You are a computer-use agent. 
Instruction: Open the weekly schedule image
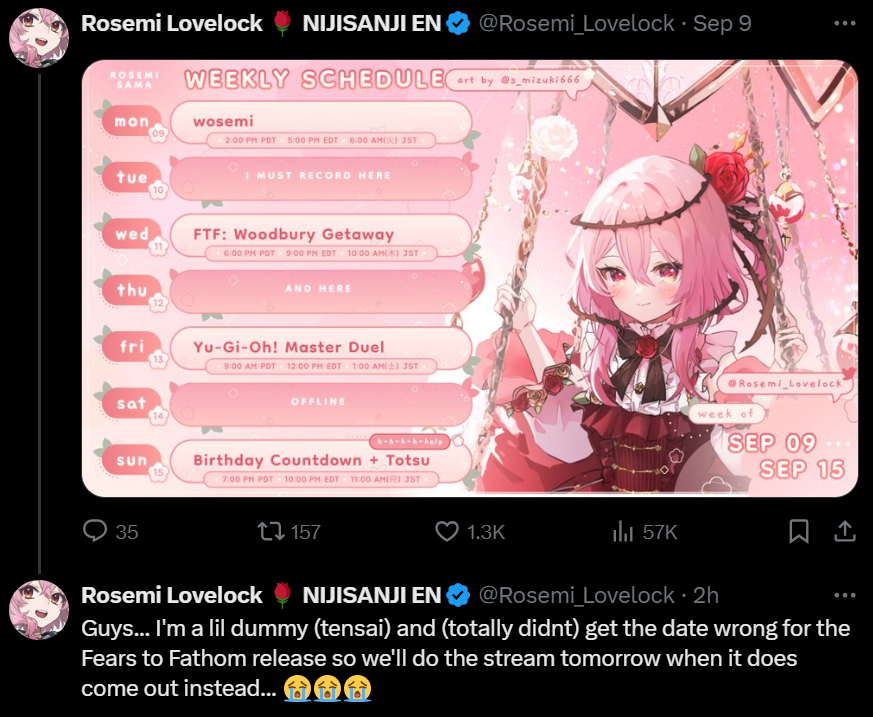pyautogui.click(x=469, y=278)
